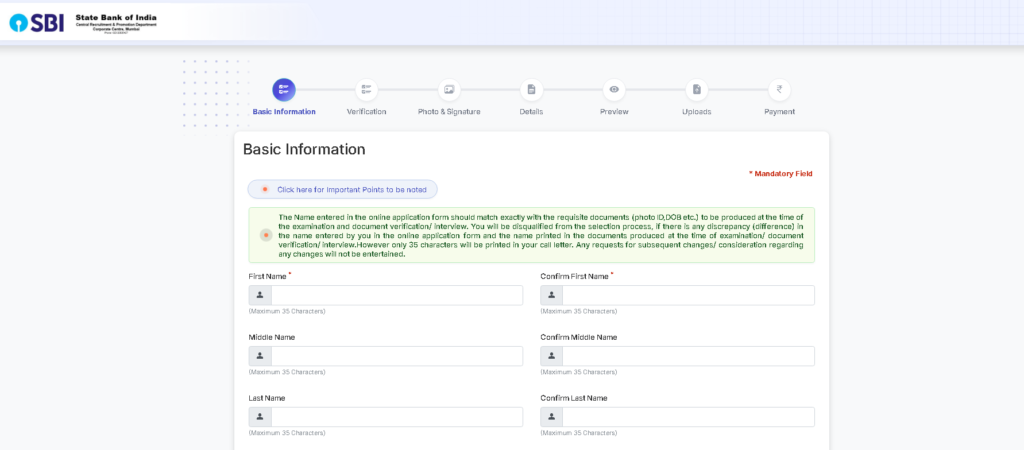Screen dimensions: 1024x450
Task: Focus the Last Name input field
Action: pos(397,417)
